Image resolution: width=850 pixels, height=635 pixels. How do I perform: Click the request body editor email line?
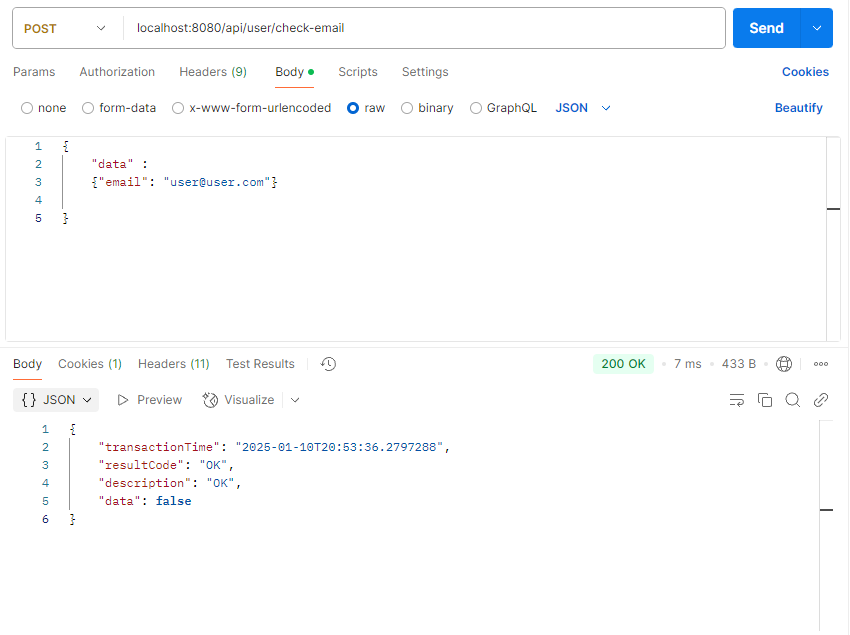point(184,182)
